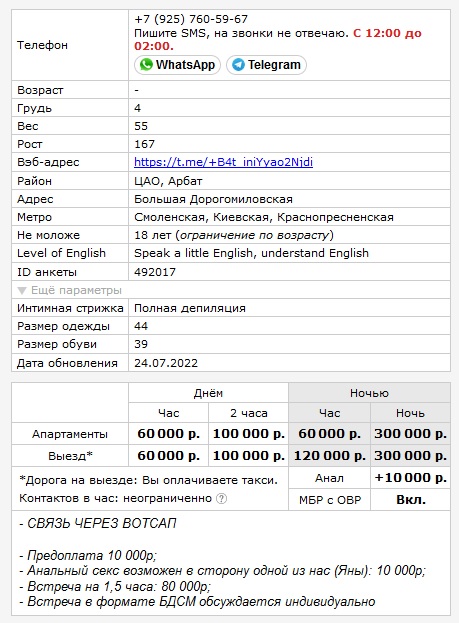Click the Район value ЦАО, Арбат
This screenshot has width=459, height=623.
[x=168, y=181]
